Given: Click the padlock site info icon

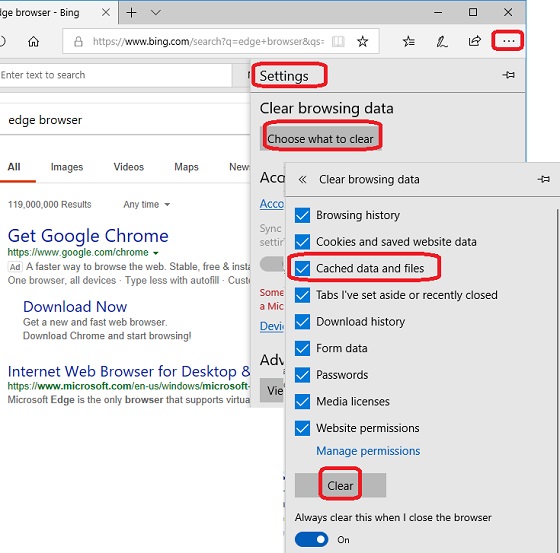Looking at the screenshot, I should (78, 42).
